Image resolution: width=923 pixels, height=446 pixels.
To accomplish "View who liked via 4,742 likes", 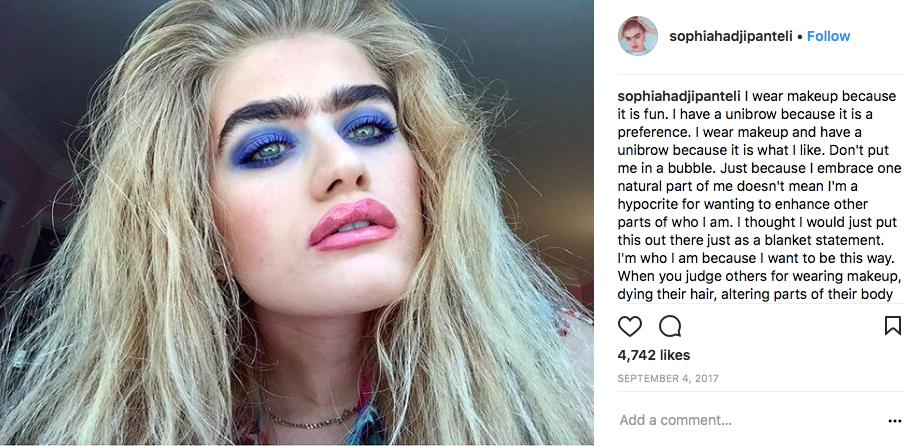I will tap(653, 355).
